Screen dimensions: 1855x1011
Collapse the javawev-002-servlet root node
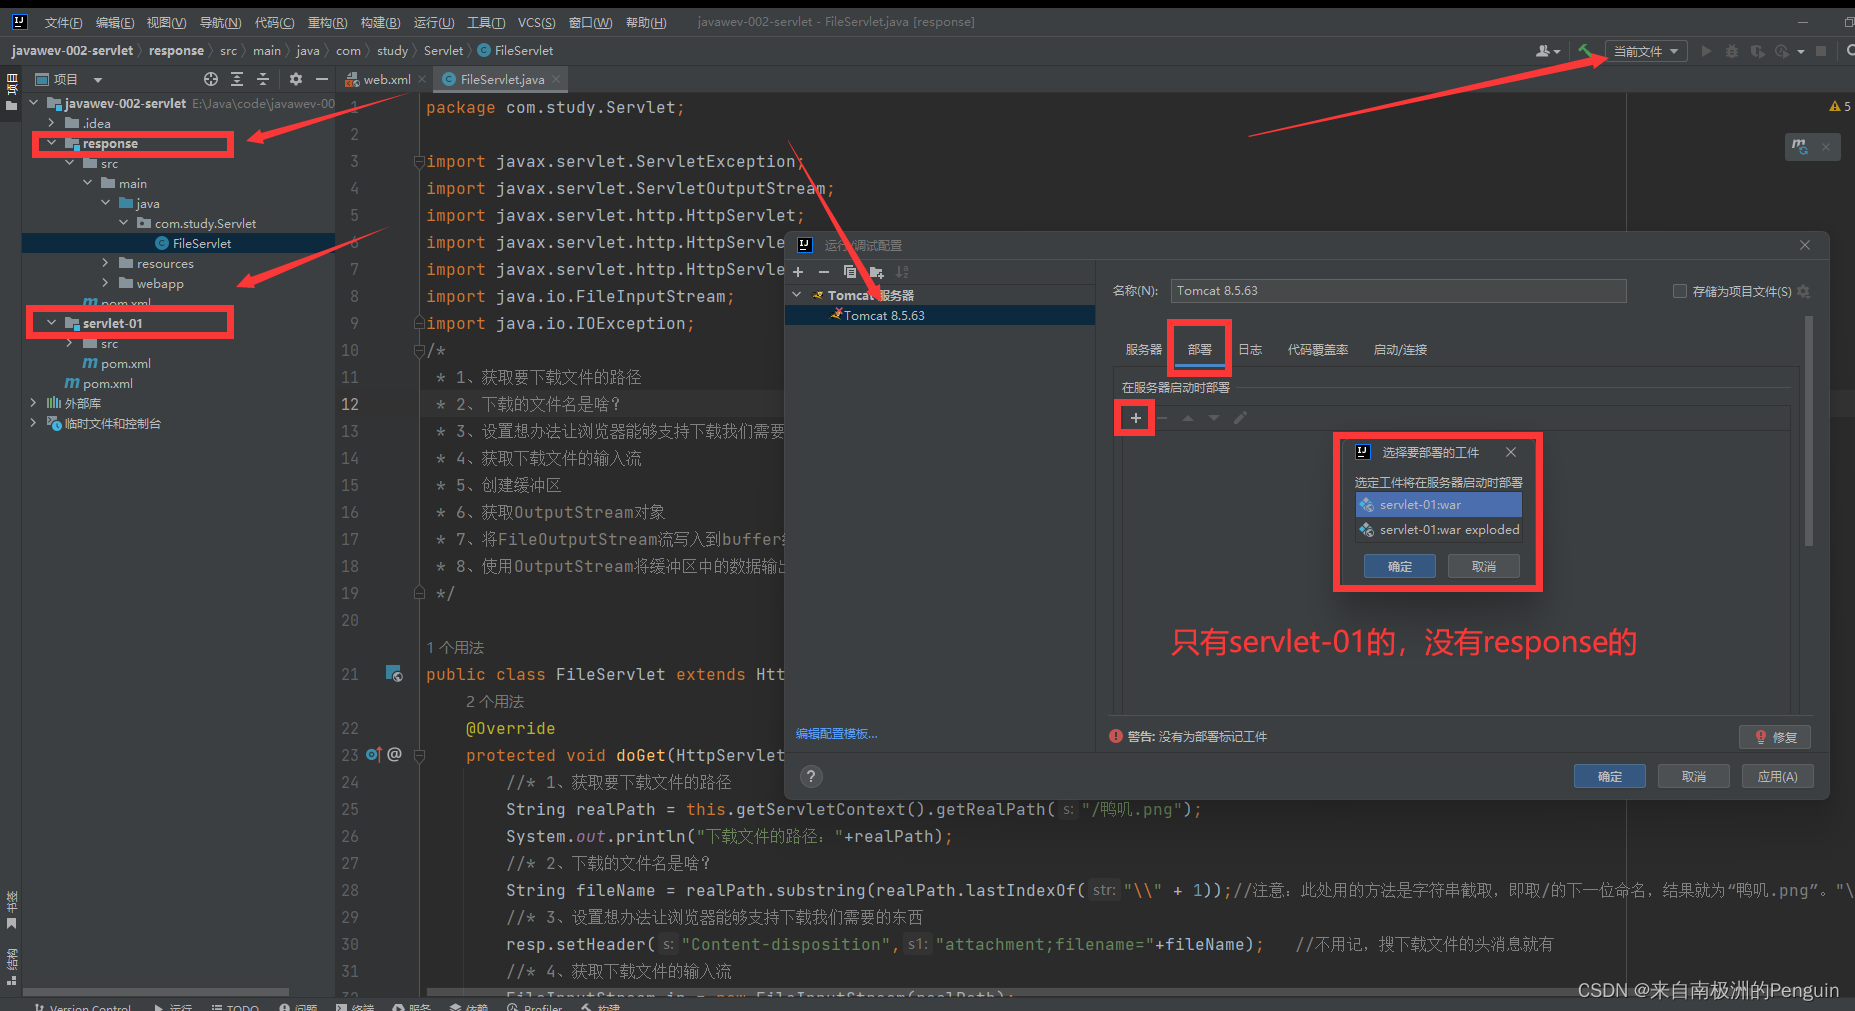tap(34, 103)
